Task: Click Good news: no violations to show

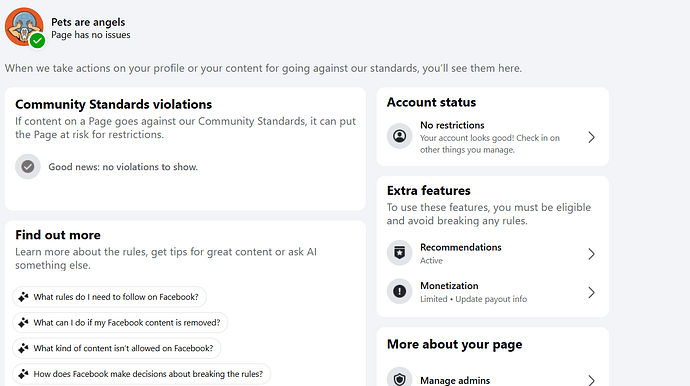Action: tap(123, 167)
